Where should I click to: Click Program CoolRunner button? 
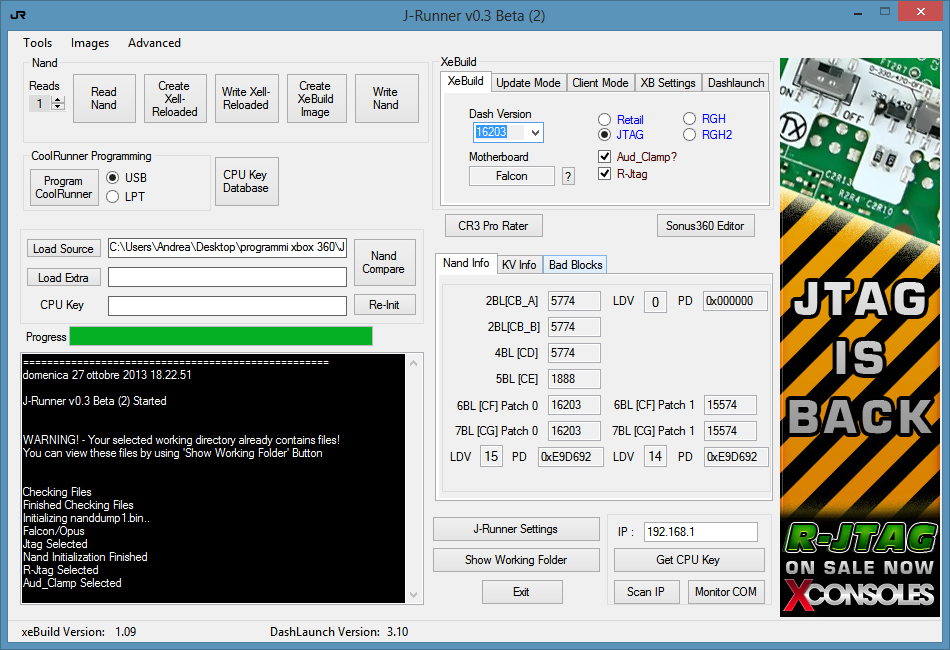click(x=64, y=187)
